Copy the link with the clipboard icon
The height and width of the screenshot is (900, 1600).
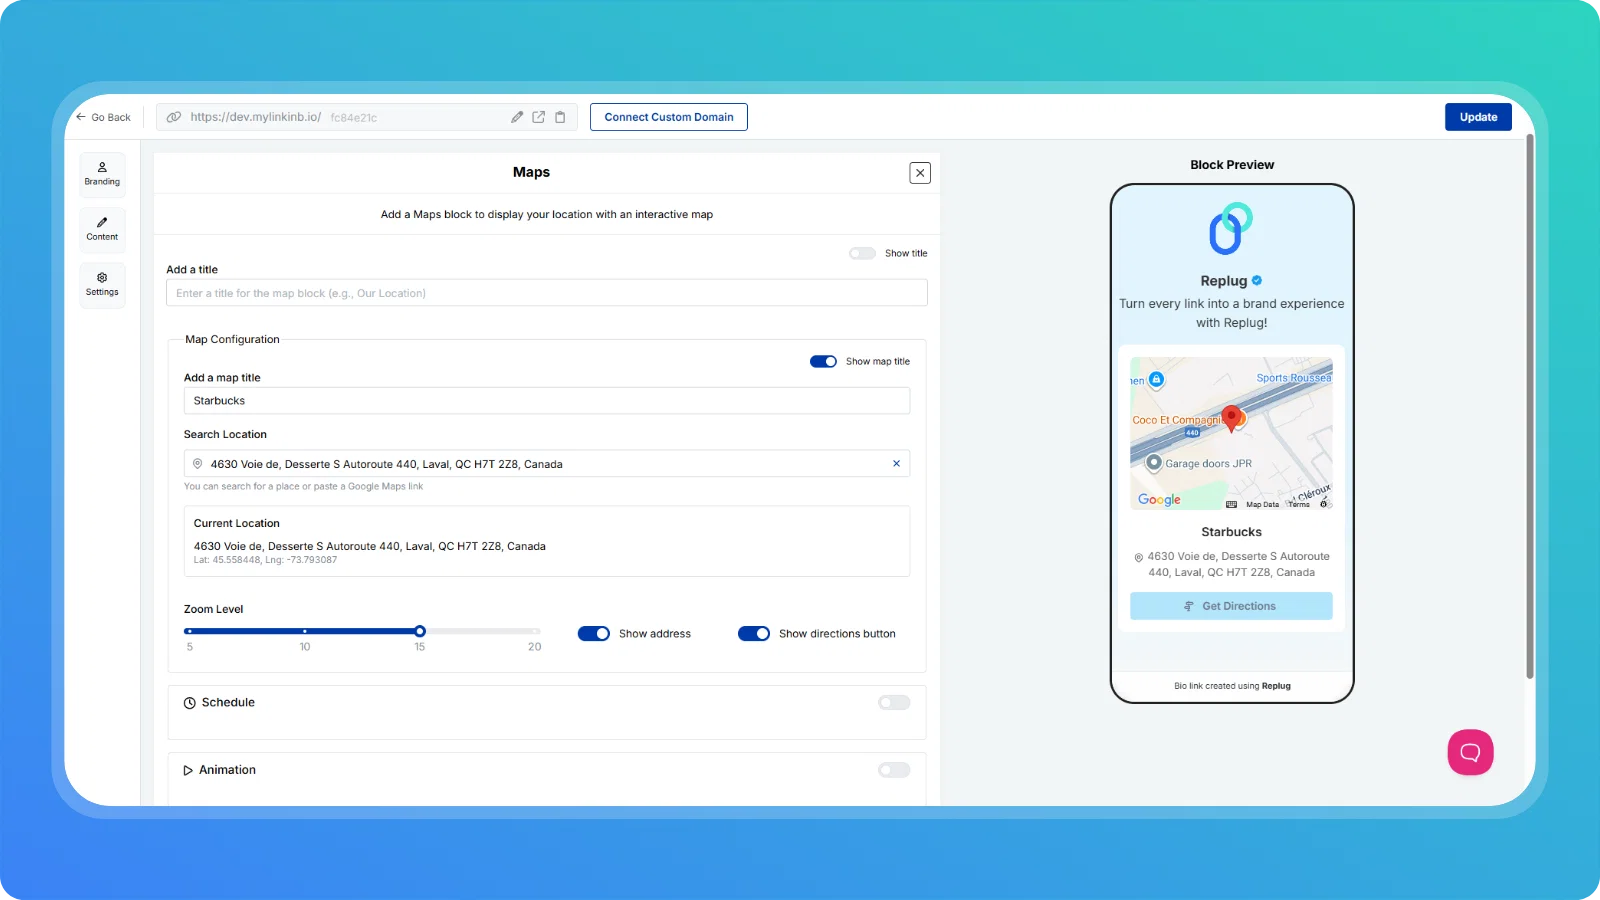(x=560, y=117)
